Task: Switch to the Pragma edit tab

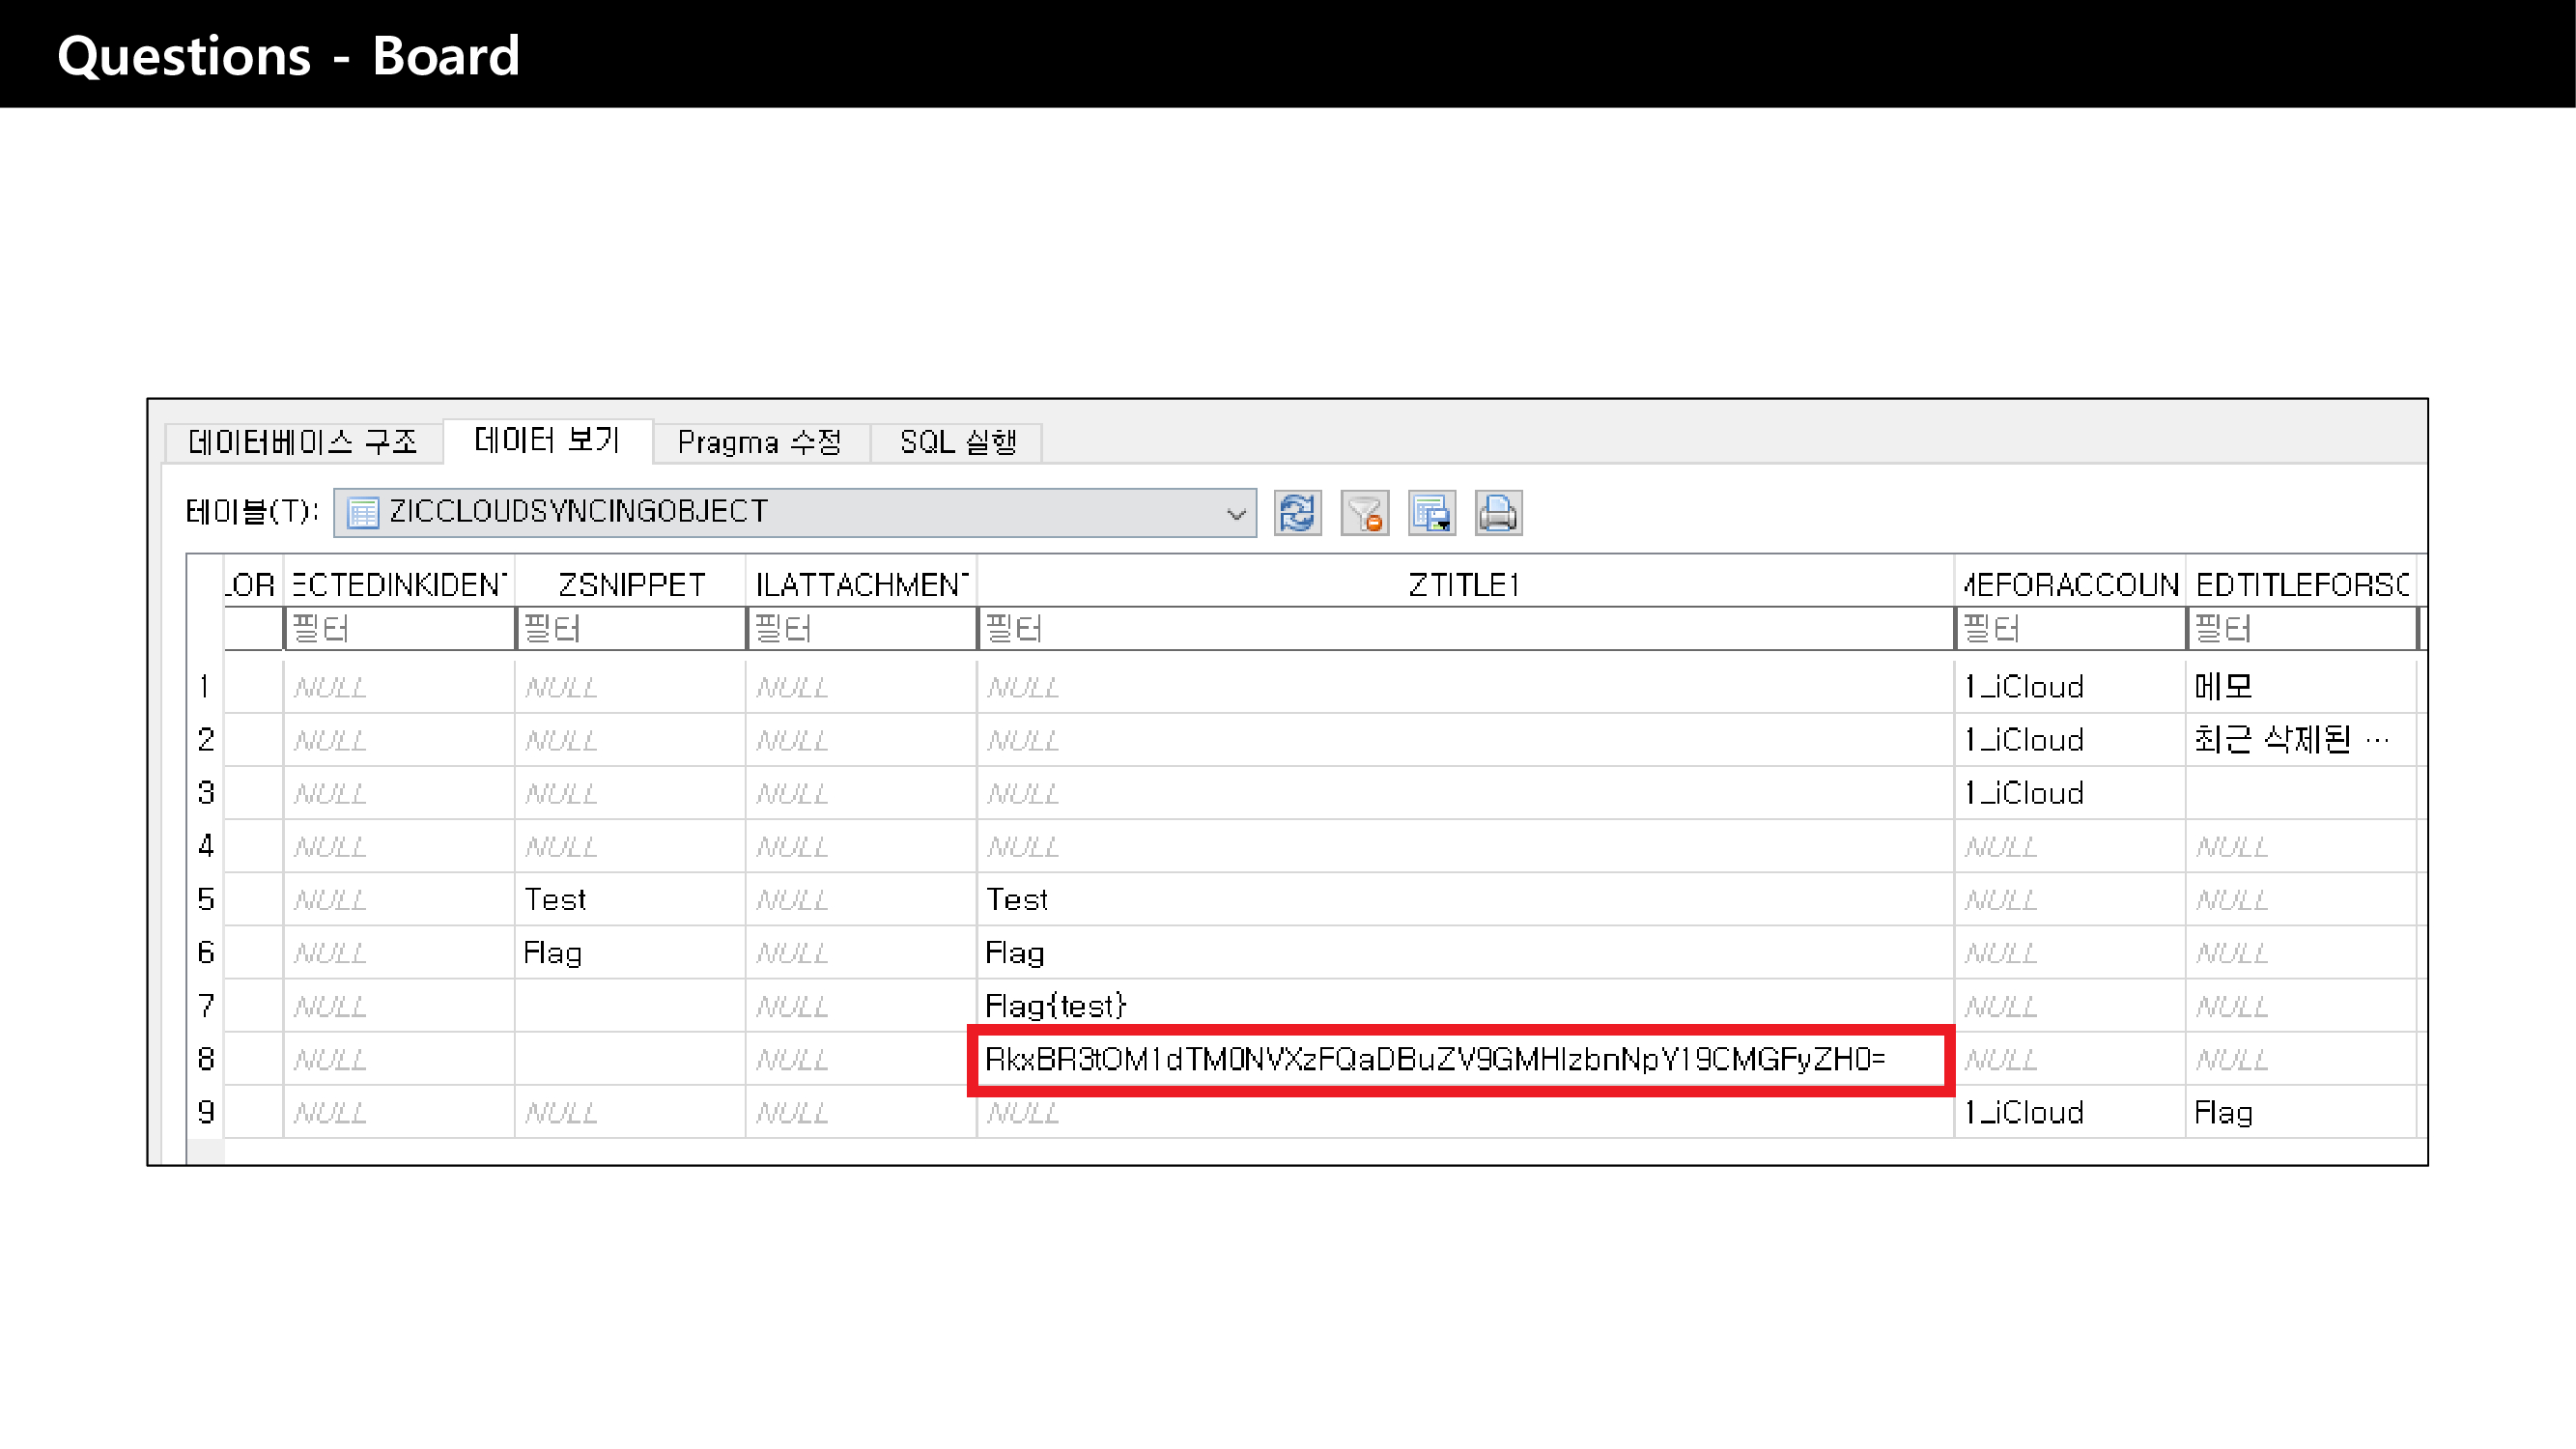Action: tap(759, 442)
